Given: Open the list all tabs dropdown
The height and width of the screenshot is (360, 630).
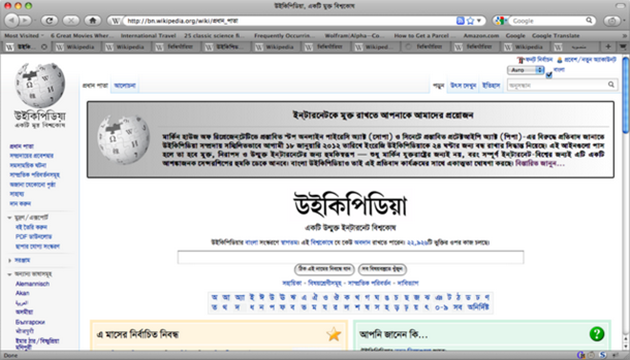Looking at the screenshot, I should tap(622, 47).
